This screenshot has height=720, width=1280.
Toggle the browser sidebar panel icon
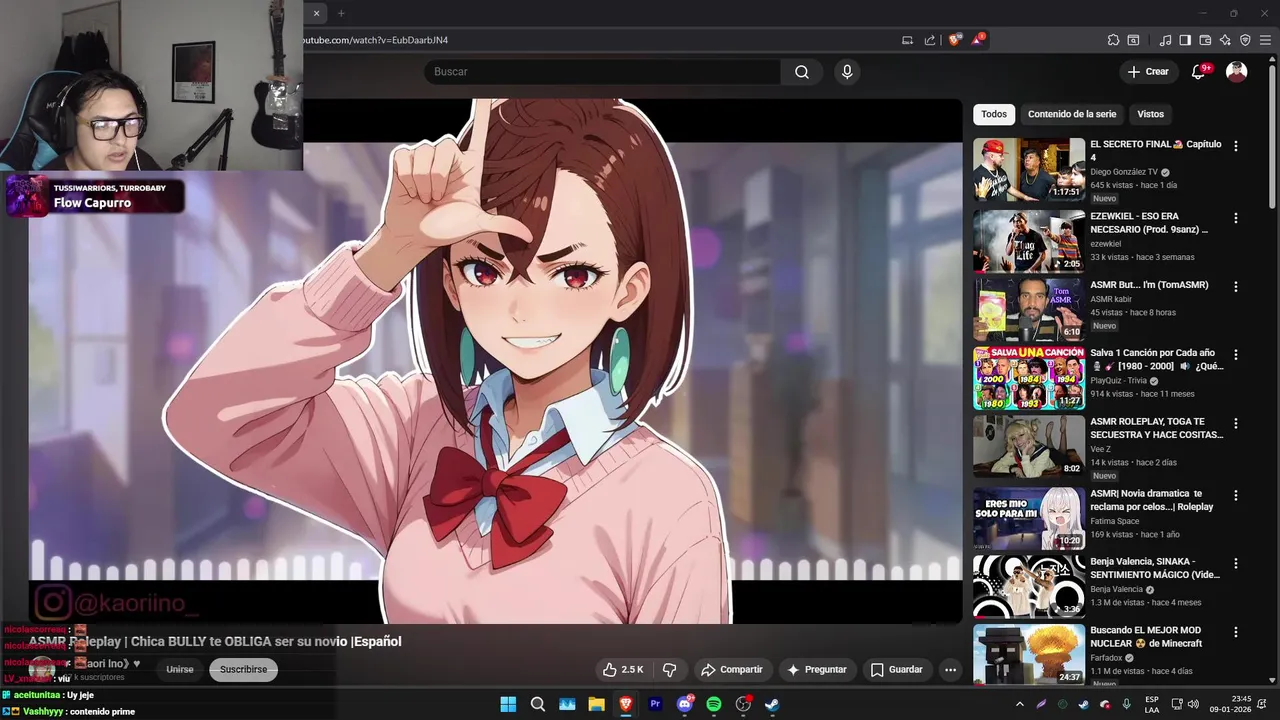point(1185,40)
